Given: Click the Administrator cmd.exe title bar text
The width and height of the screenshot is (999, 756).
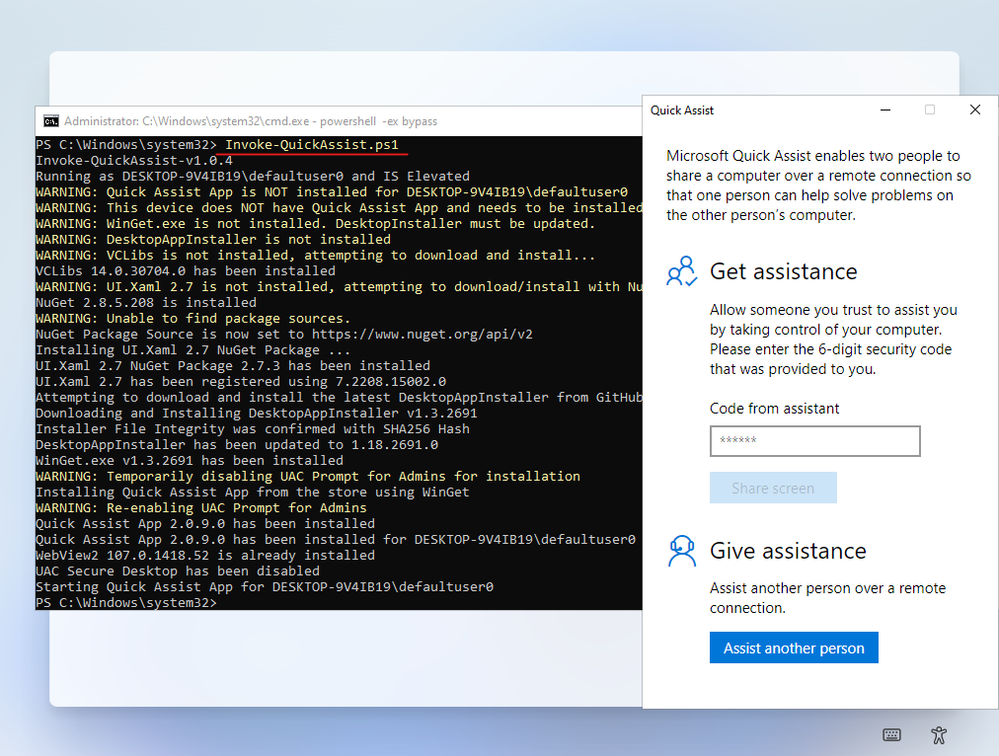Looking at the screenshot, I should 250,121.
